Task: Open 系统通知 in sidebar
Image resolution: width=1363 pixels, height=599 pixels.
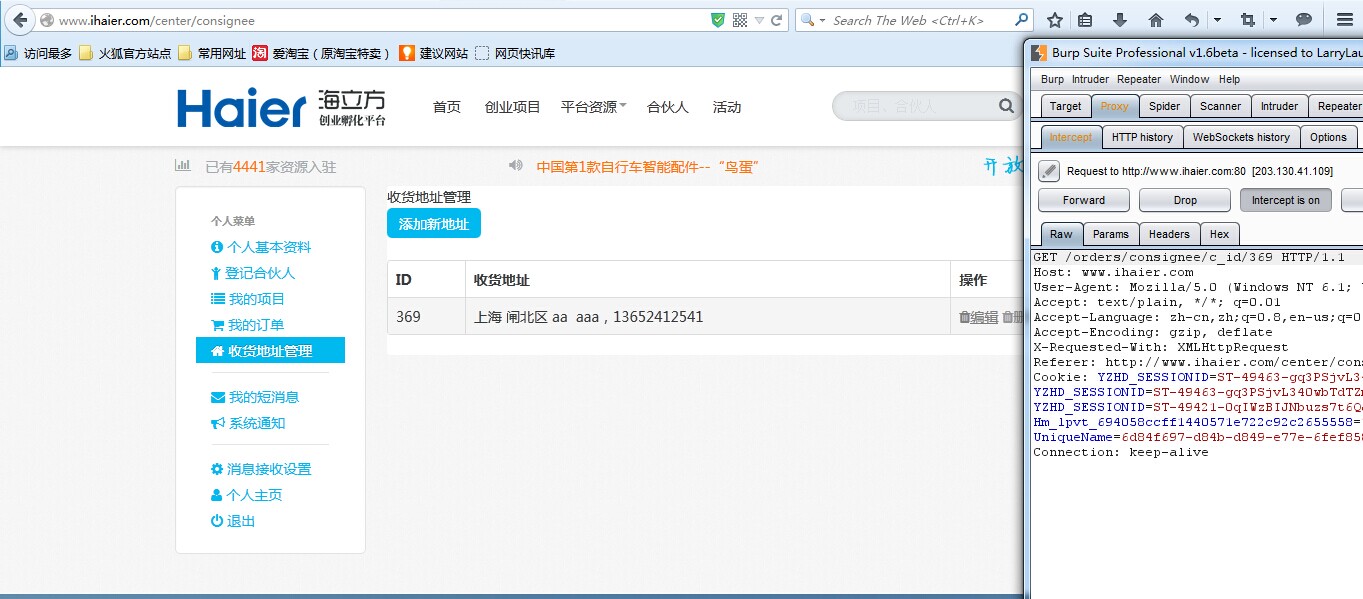Action: click(x=248, y=423)
